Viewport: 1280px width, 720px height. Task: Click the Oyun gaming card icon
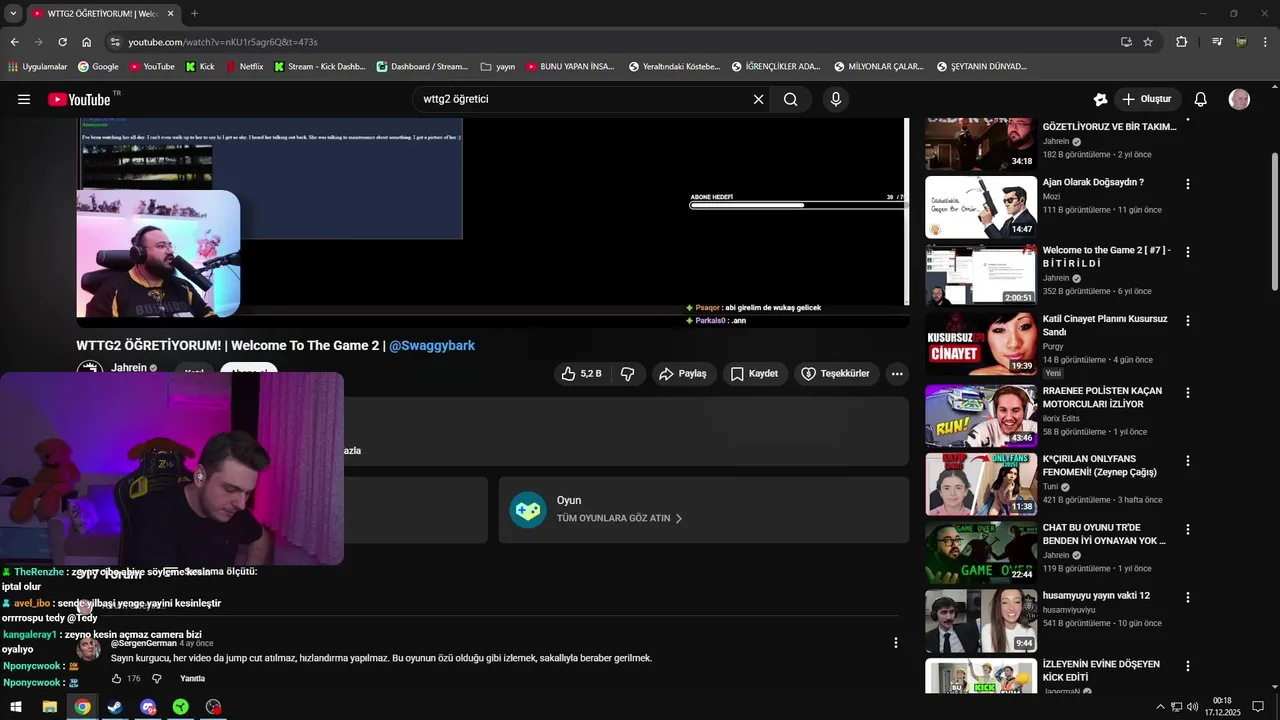528,510
